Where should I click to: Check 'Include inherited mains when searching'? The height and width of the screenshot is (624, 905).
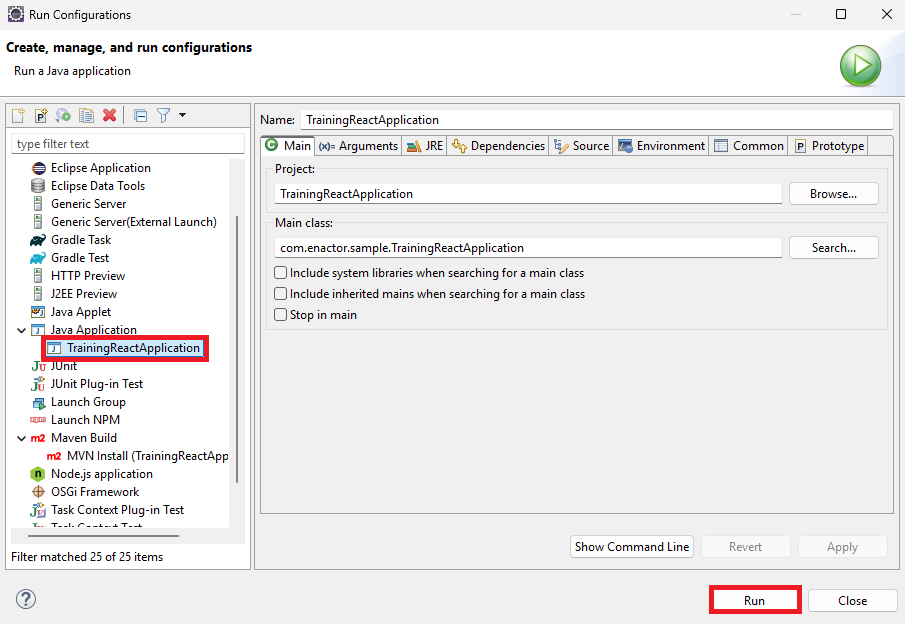point(280,294)
